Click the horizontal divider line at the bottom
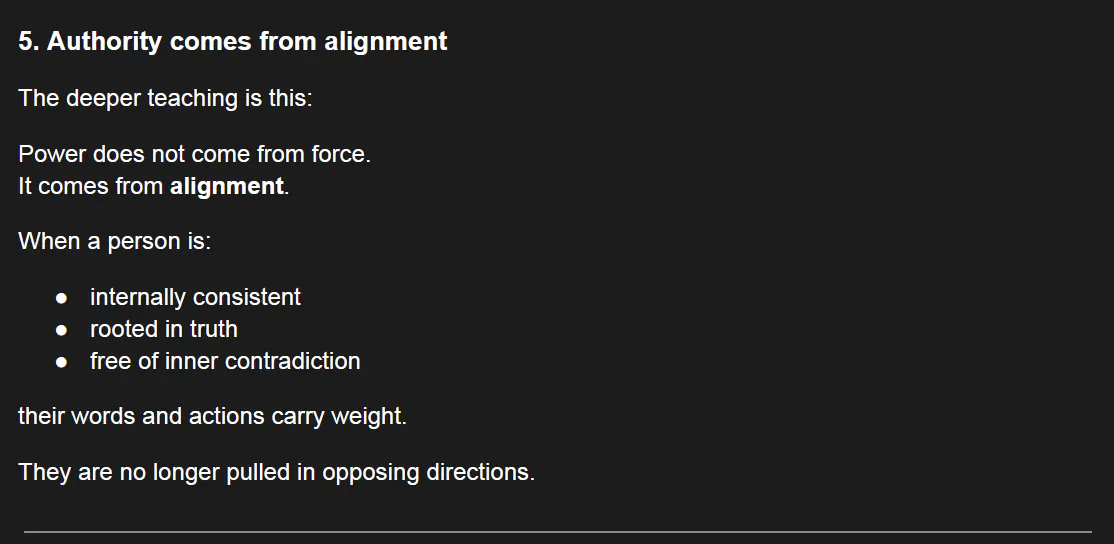This screenshot has height=544, width=1114. (x=557, y=531)
